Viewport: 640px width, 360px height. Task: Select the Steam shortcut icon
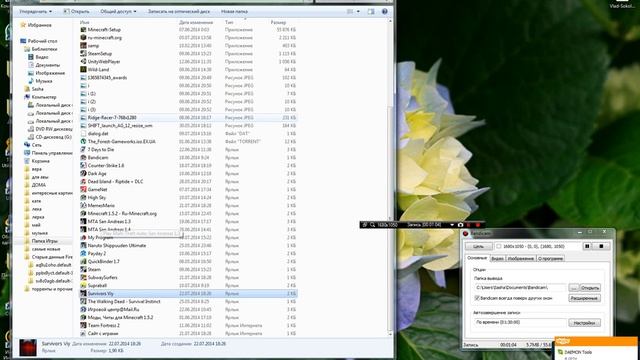(83, 269)
